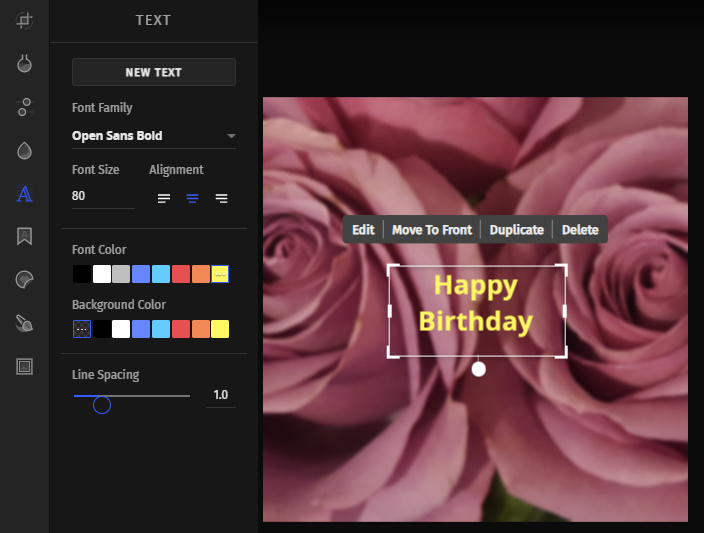
Task: Click the Happy Birthday text on canvas
Action: coord(476,304)
